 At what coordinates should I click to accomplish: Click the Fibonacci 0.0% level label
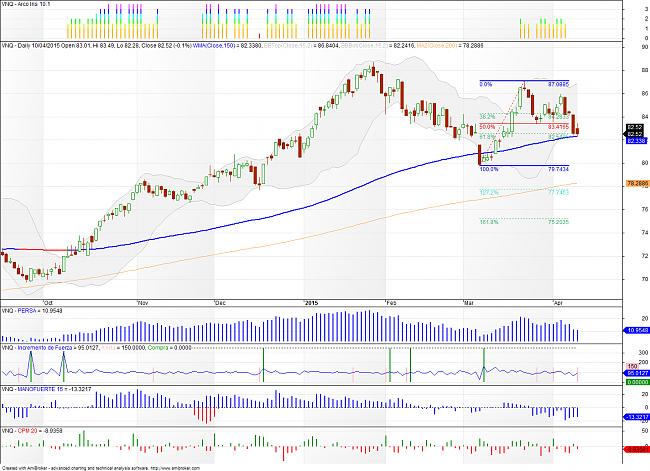(486, 84)
